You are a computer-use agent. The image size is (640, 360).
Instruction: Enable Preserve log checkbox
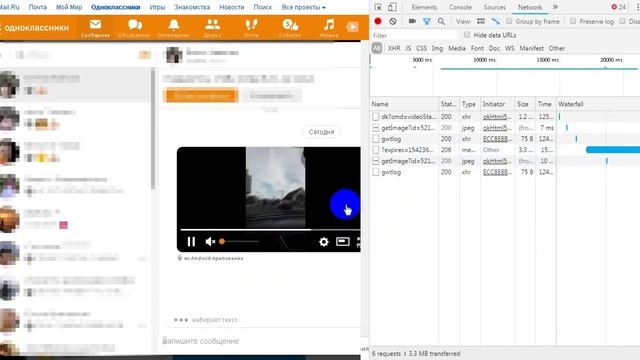click(x=573, y=21)
